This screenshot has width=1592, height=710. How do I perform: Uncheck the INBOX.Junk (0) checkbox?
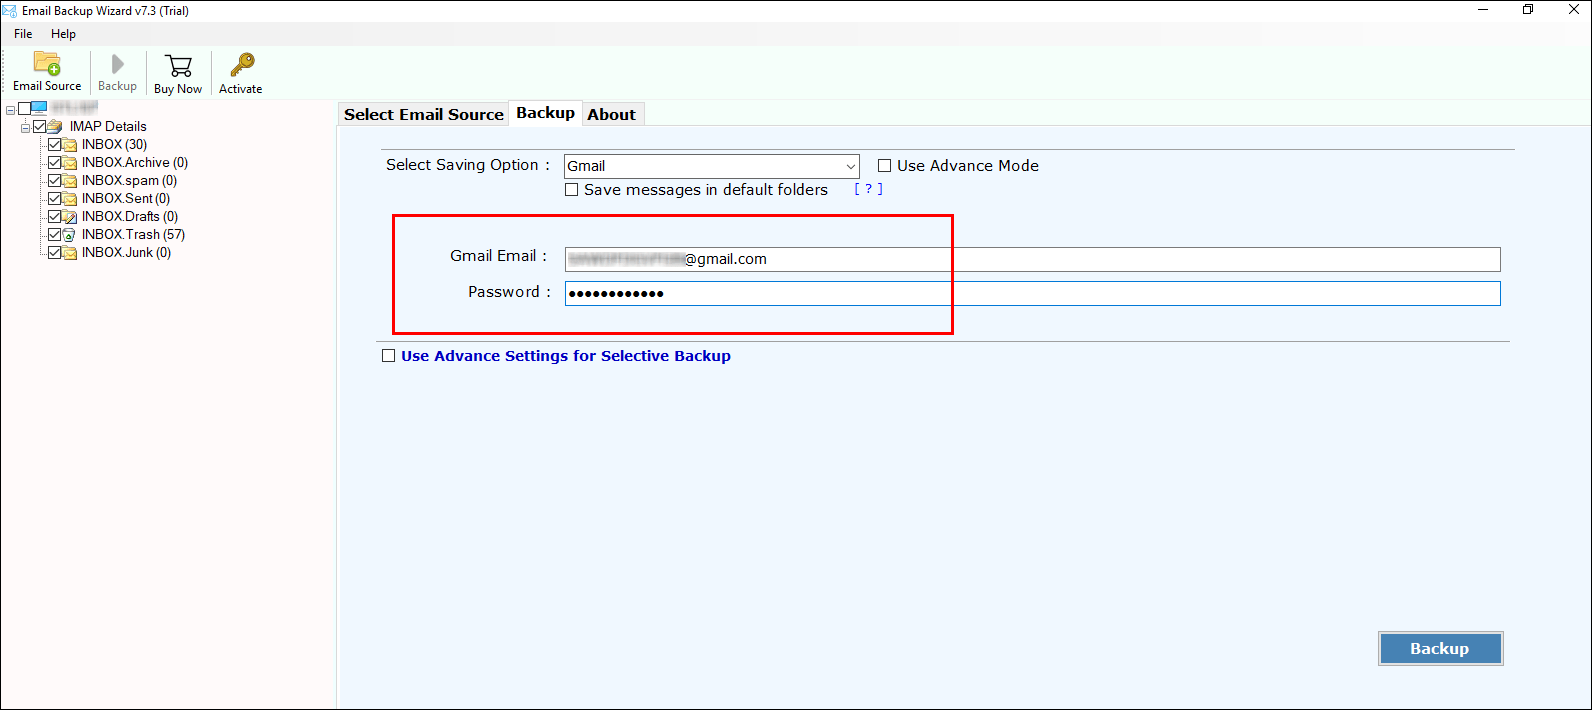click(x=55, y=253)
